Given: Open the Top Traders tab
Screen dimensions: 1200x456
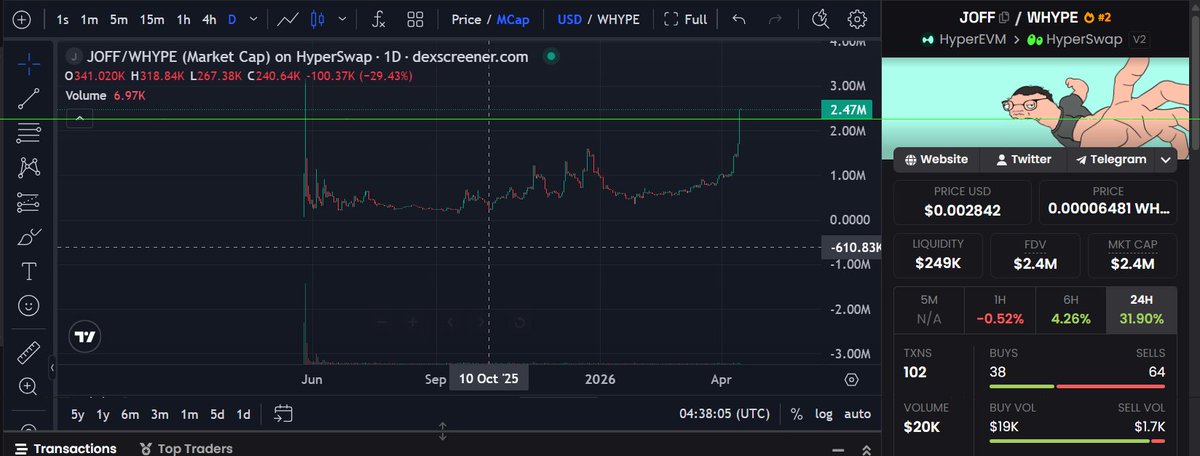Looking at the screenshot, I should [186, 448].
